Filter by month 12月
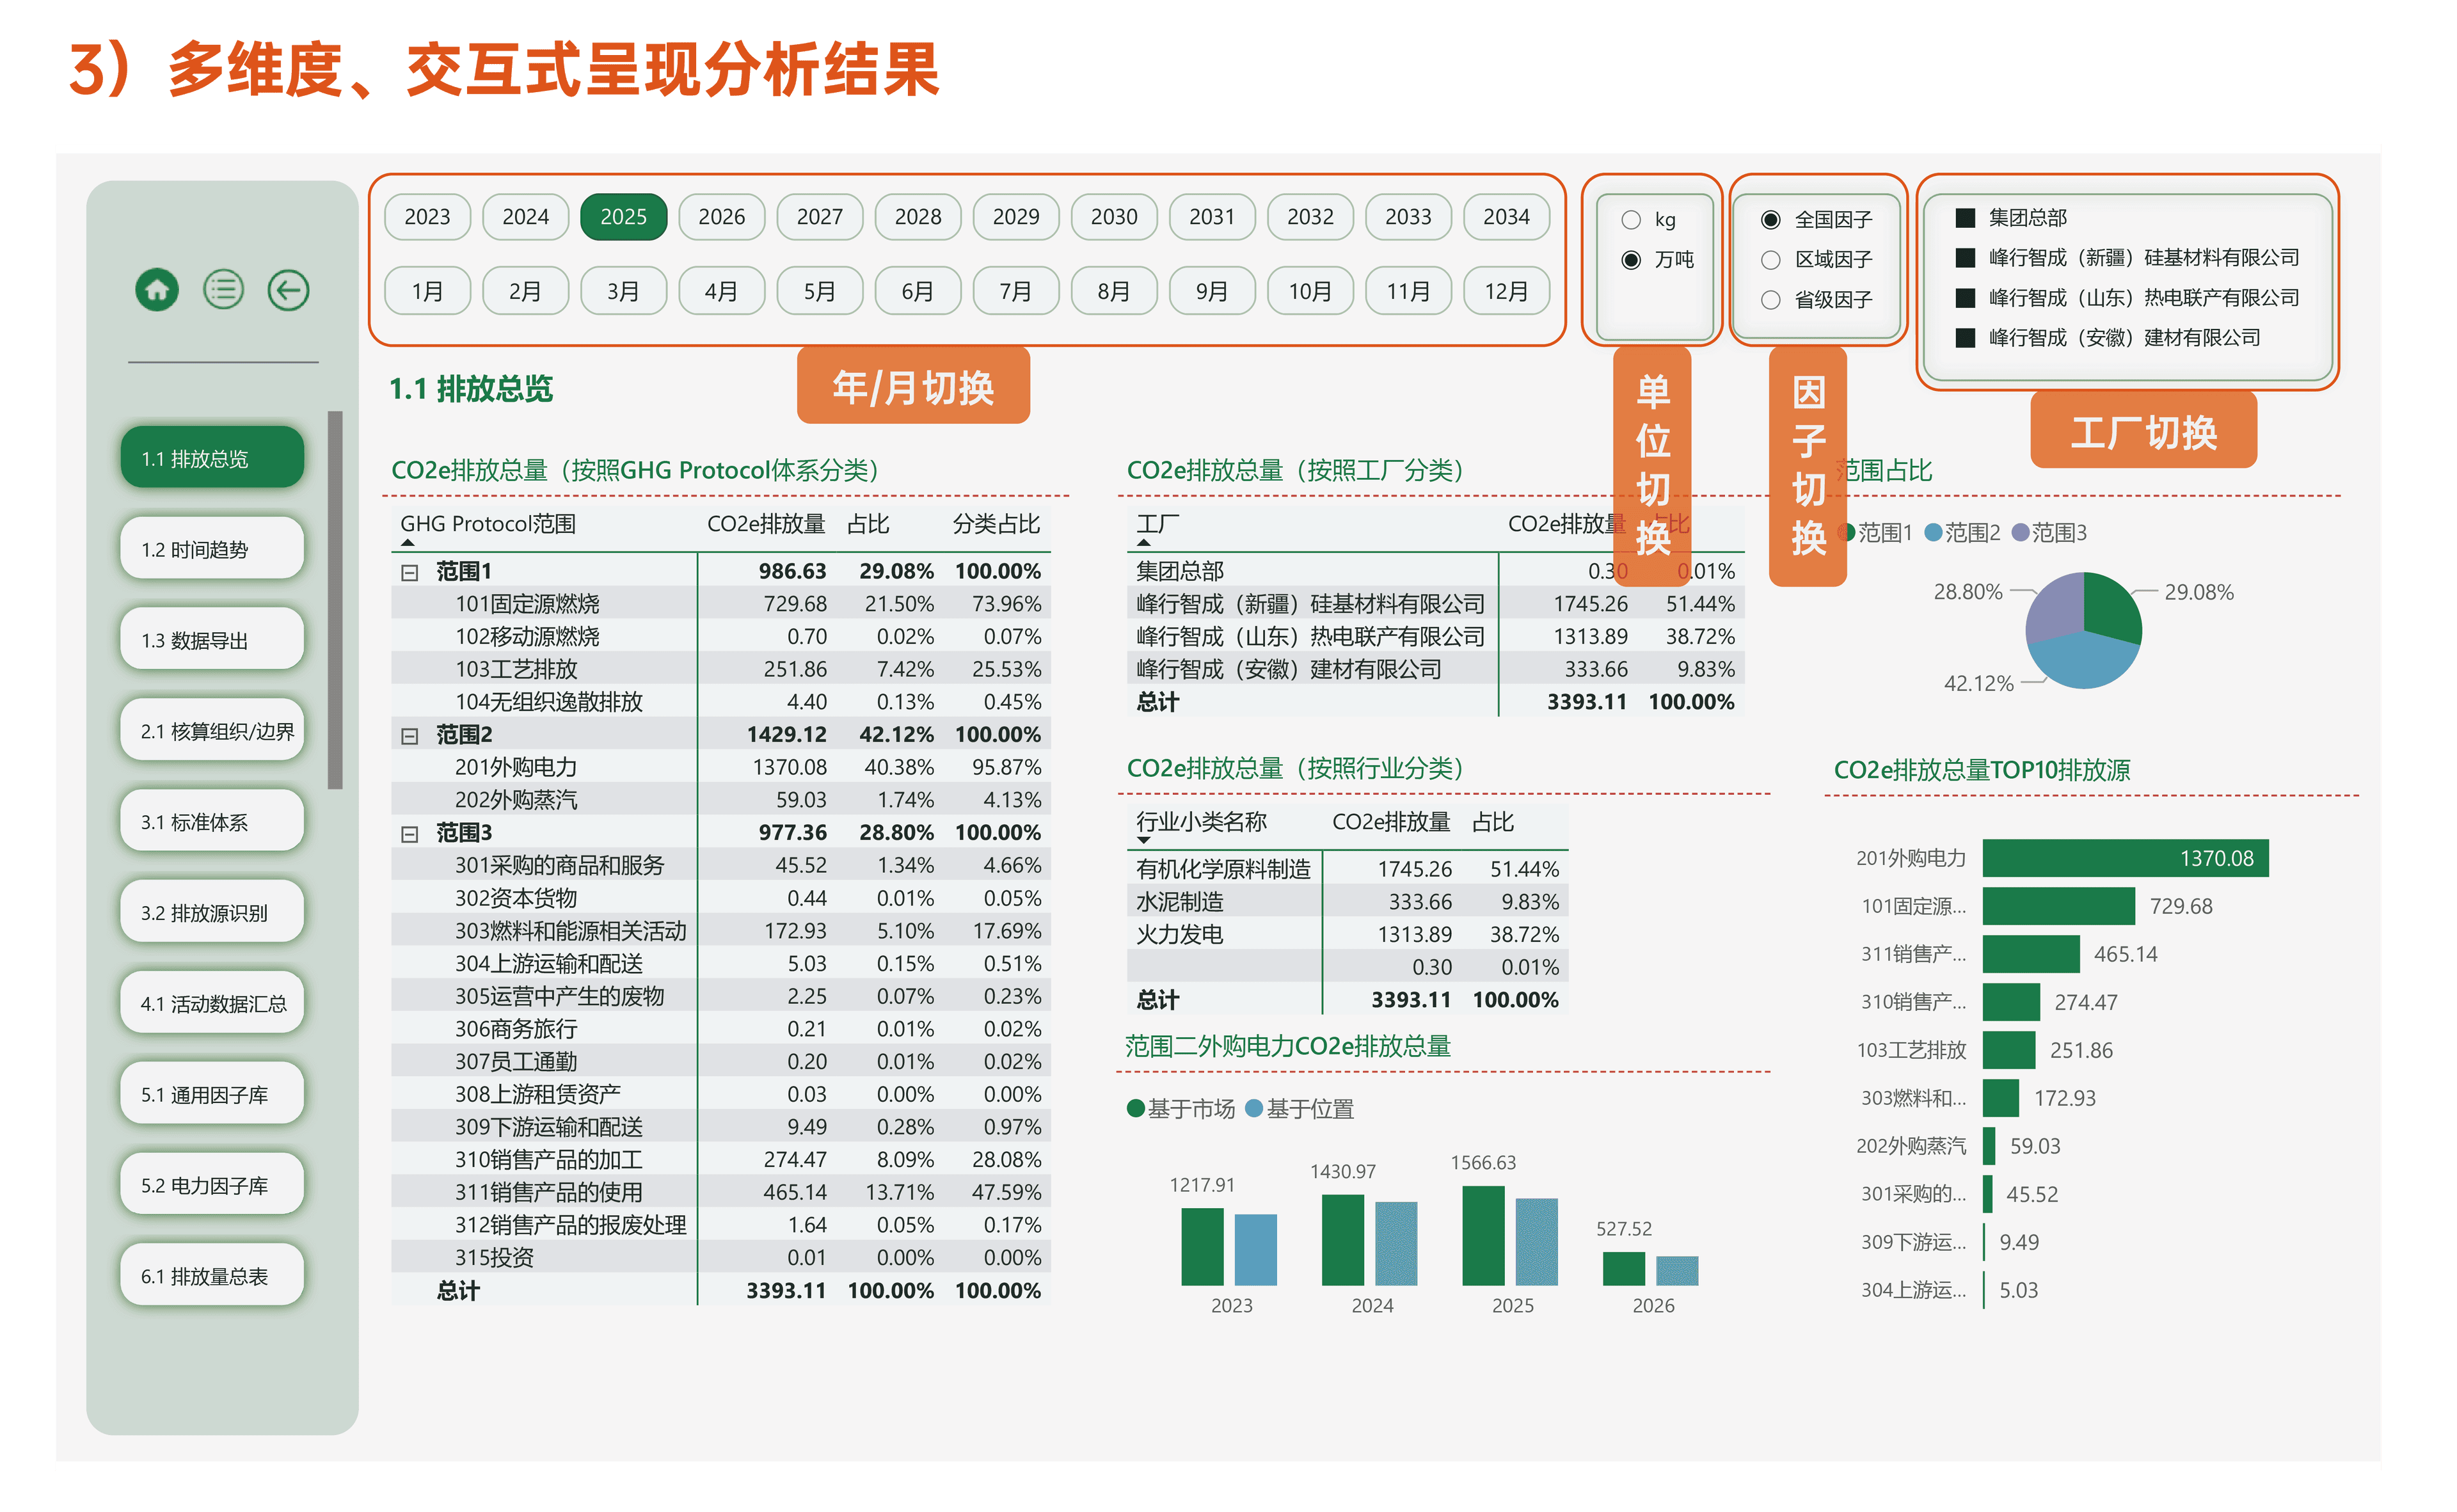The width and height of the screenshot is (2457, 1512). (x=1506, y=291)
